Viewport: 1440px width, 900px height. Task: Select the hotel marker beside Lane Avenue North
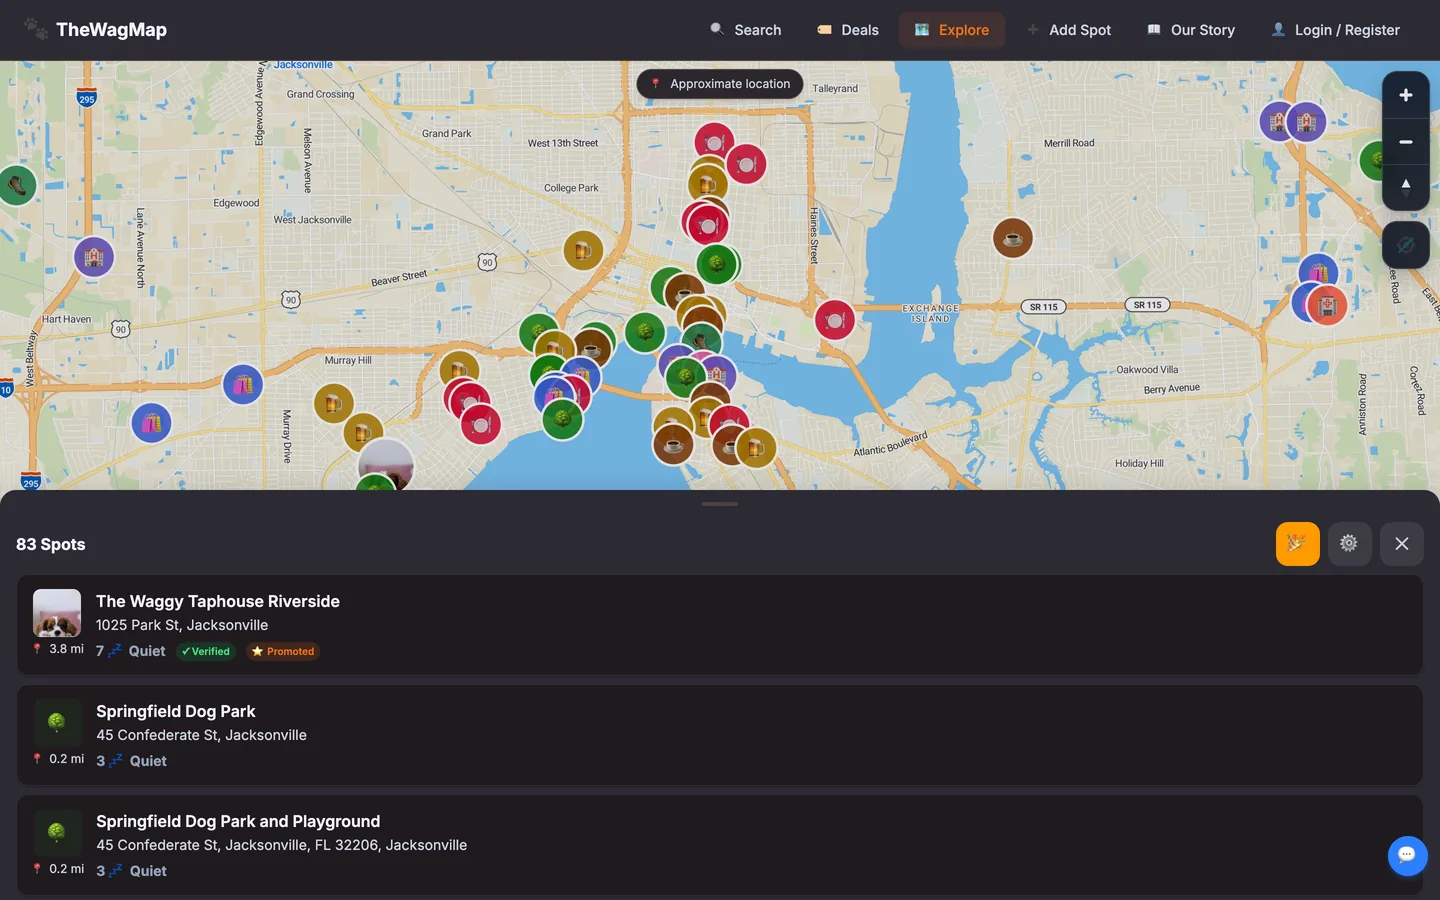click(94, 257)
